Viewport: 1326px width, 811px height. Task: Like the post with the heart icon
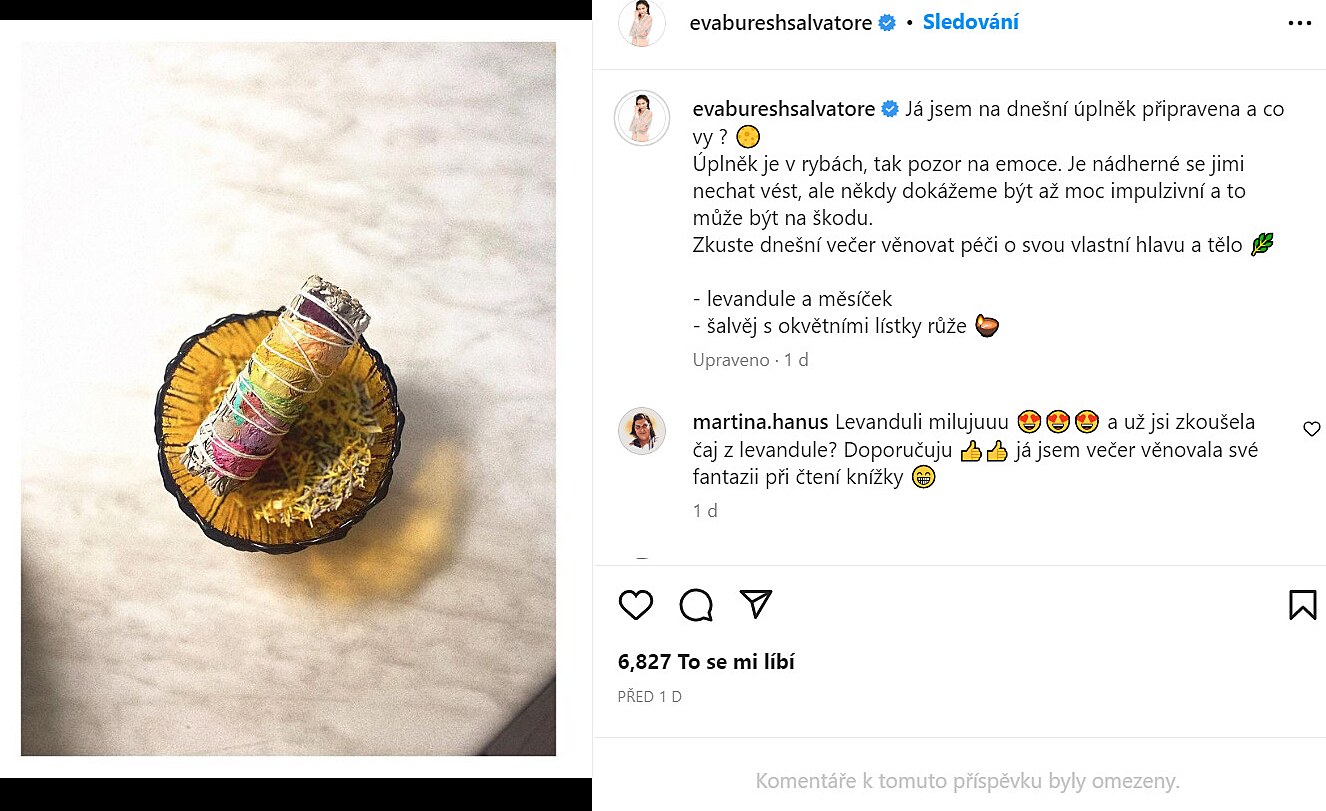(636, 605)
